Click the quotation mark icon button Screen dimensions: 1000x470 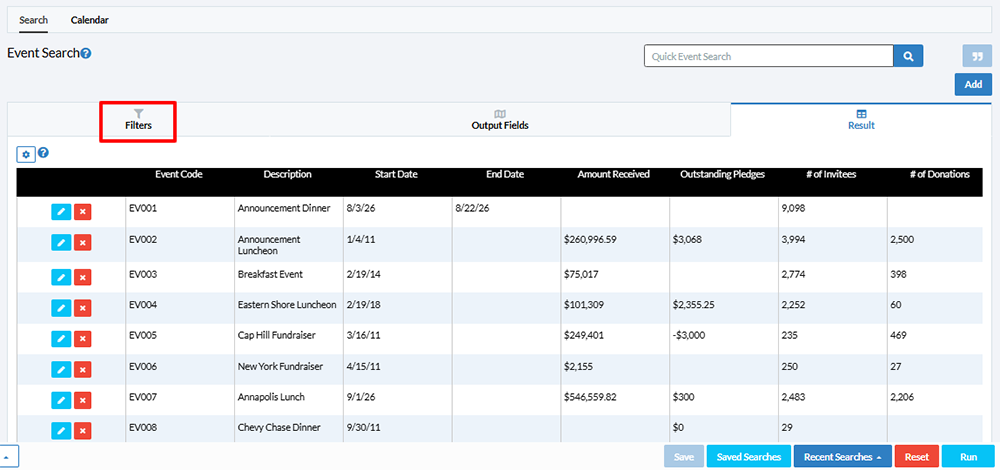pos(977,56)
